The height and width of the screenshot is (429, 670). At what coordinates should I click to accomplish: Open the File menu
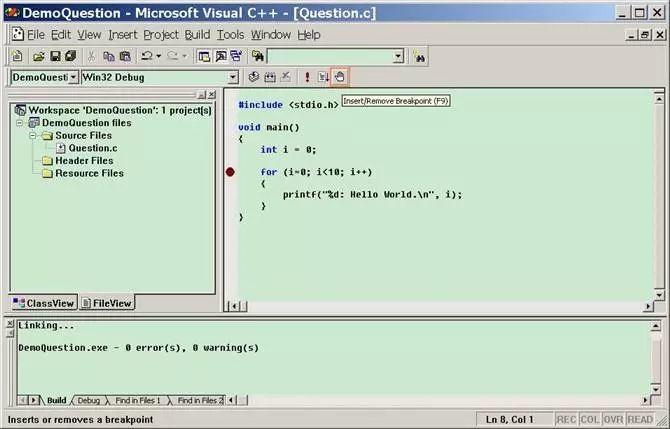(36, 35)
